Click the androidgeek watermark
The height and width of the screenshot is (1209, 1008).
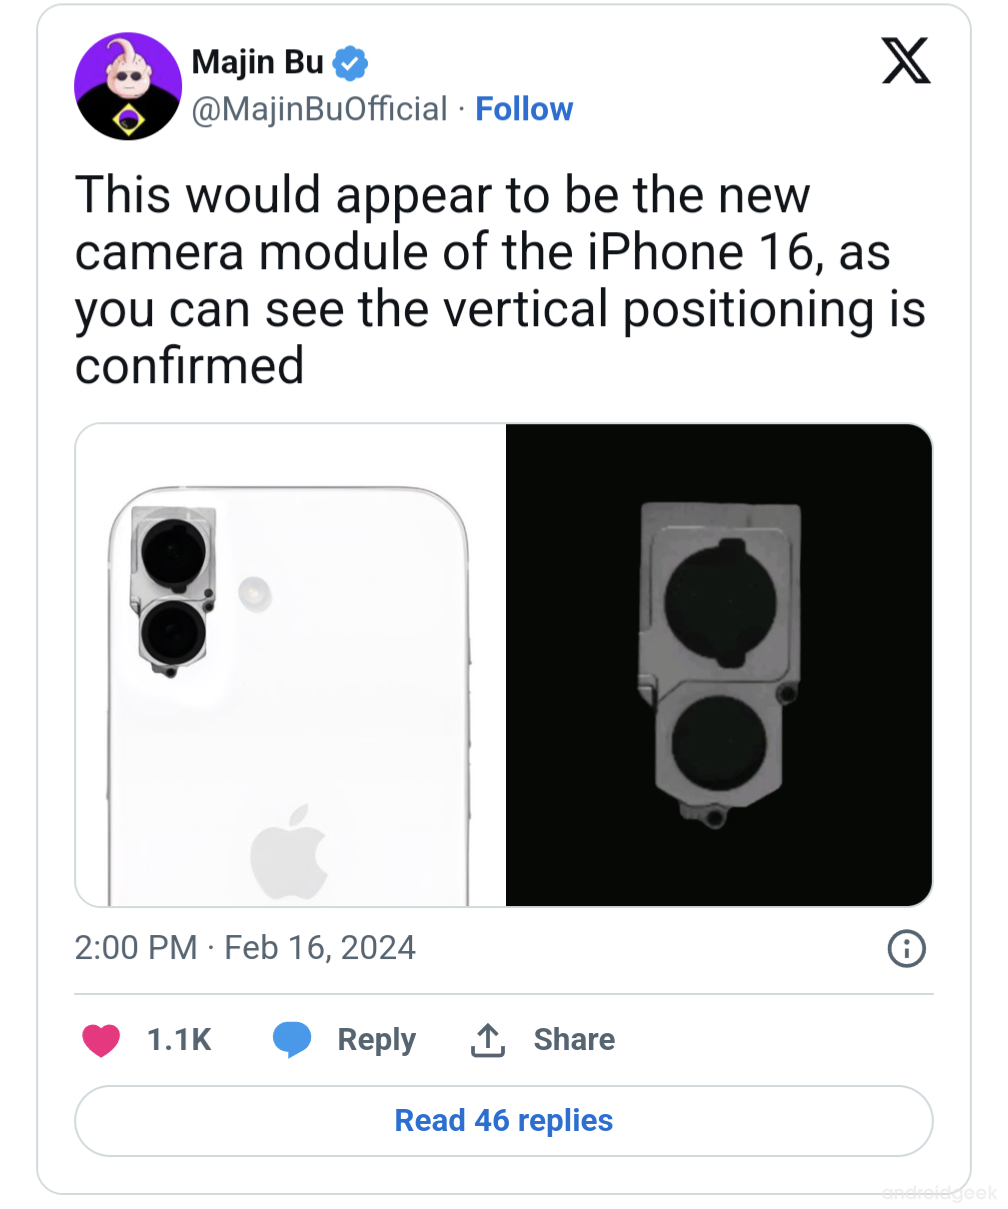(940, 1193)
